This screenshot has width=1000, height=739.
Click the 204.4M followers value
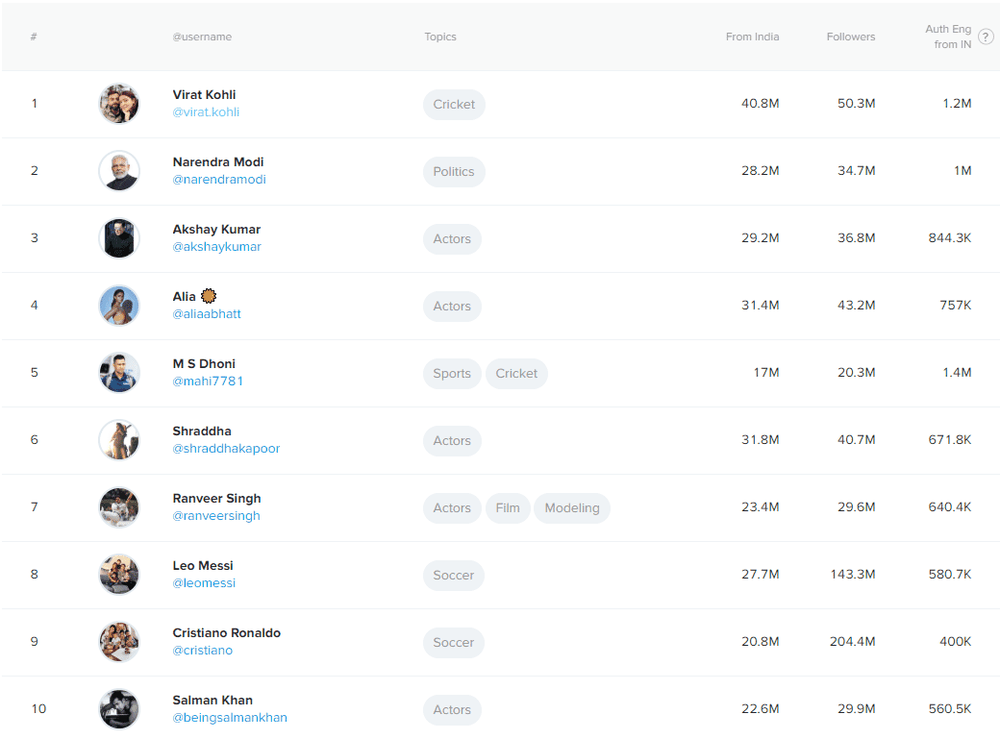(x=852, y=642)
